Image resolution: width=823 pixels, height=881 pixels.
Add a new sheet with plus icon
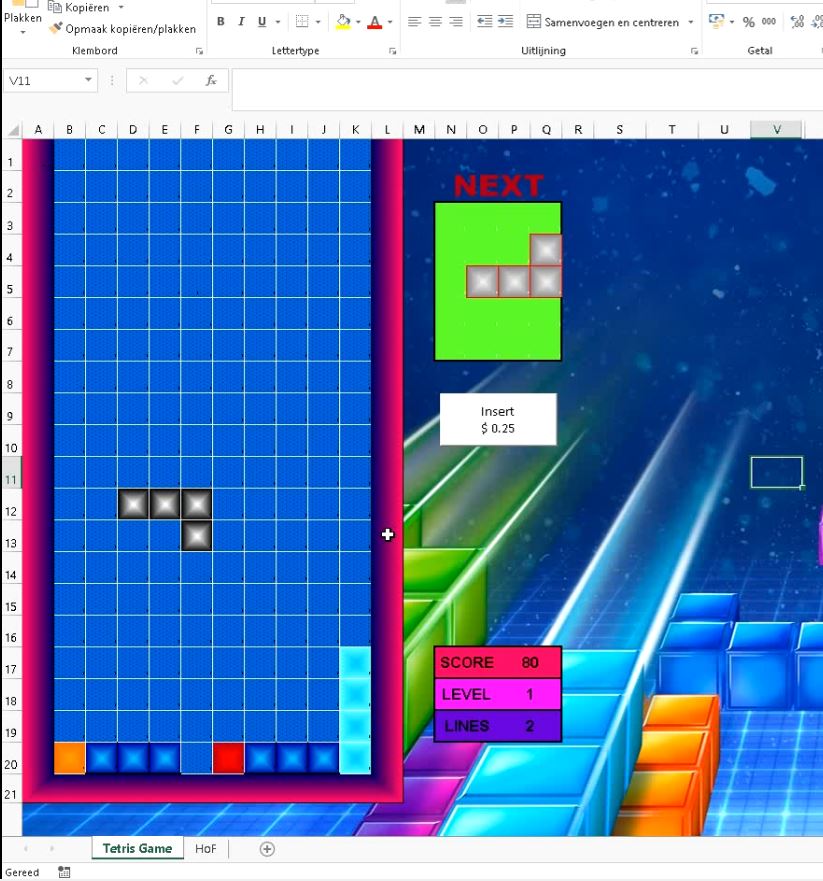(267, 849)
